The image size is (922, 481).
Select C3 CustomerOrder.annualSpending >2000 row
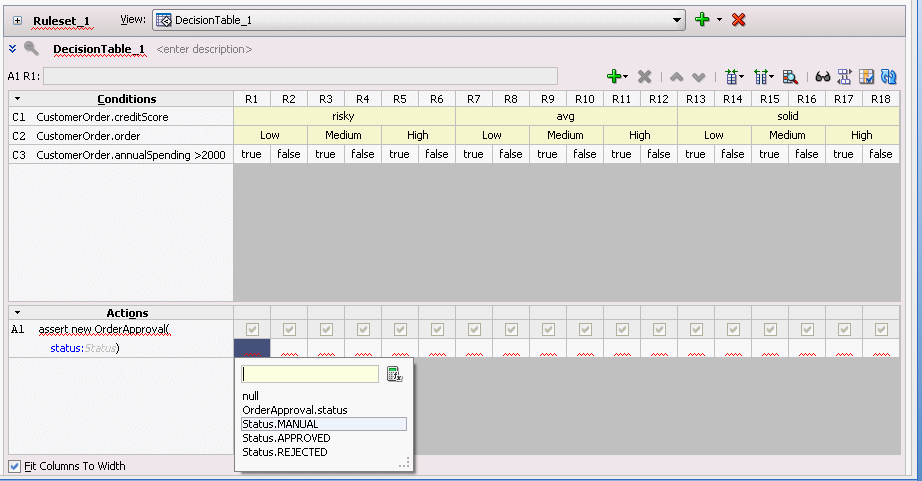point(121,155)
